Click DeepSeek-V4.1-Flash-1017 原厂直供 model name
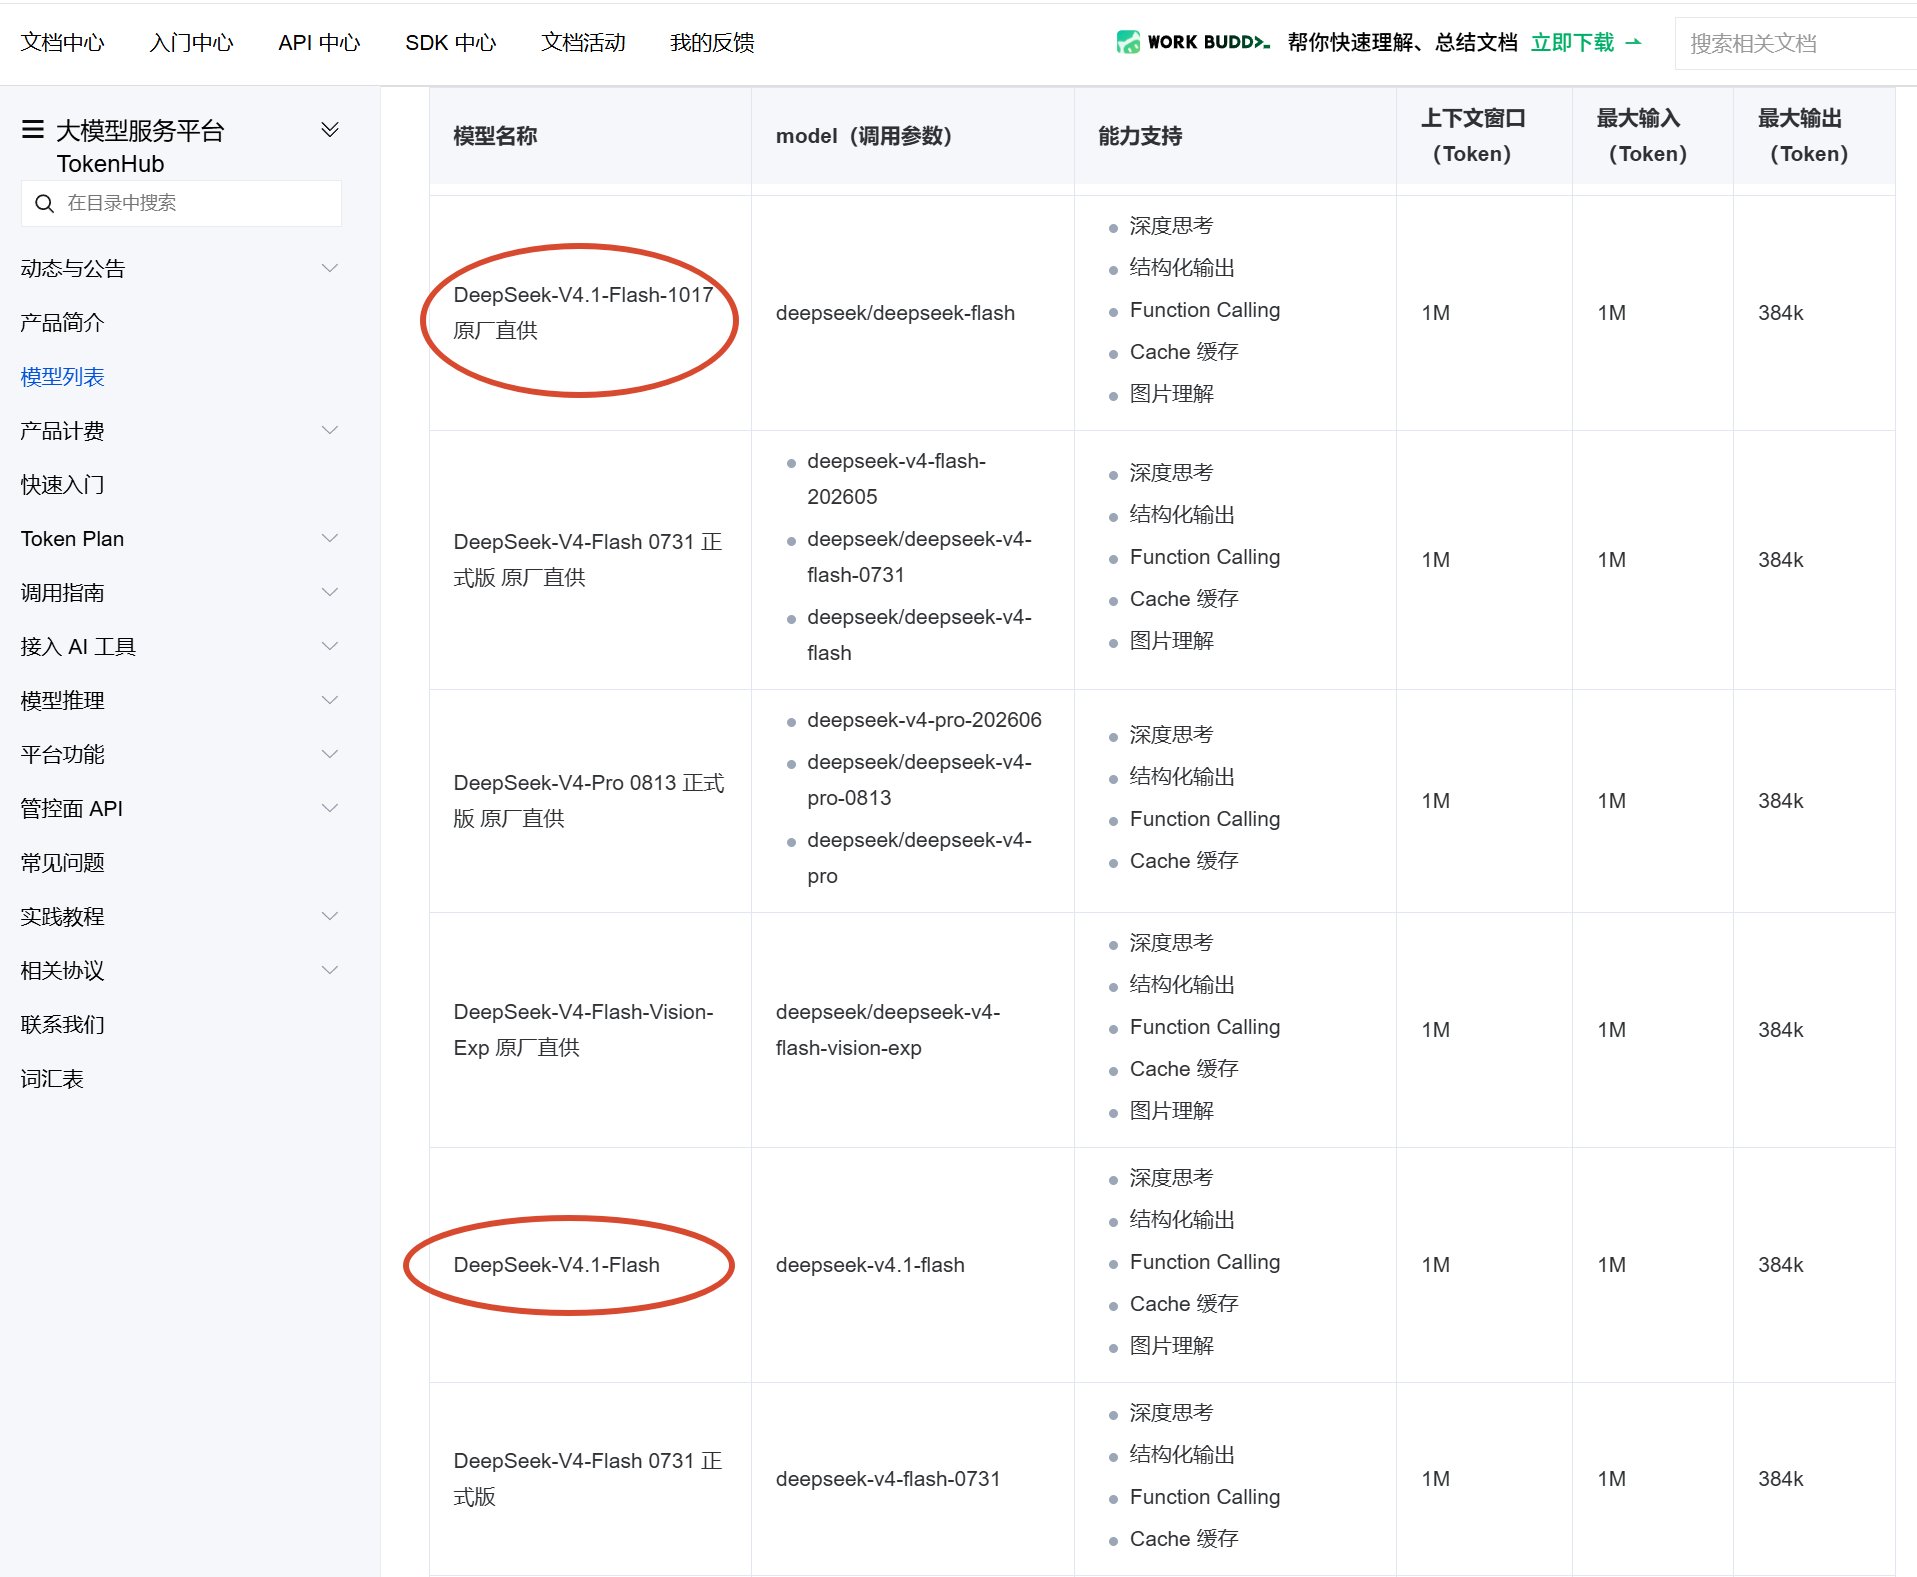 [x=583, y=312]
